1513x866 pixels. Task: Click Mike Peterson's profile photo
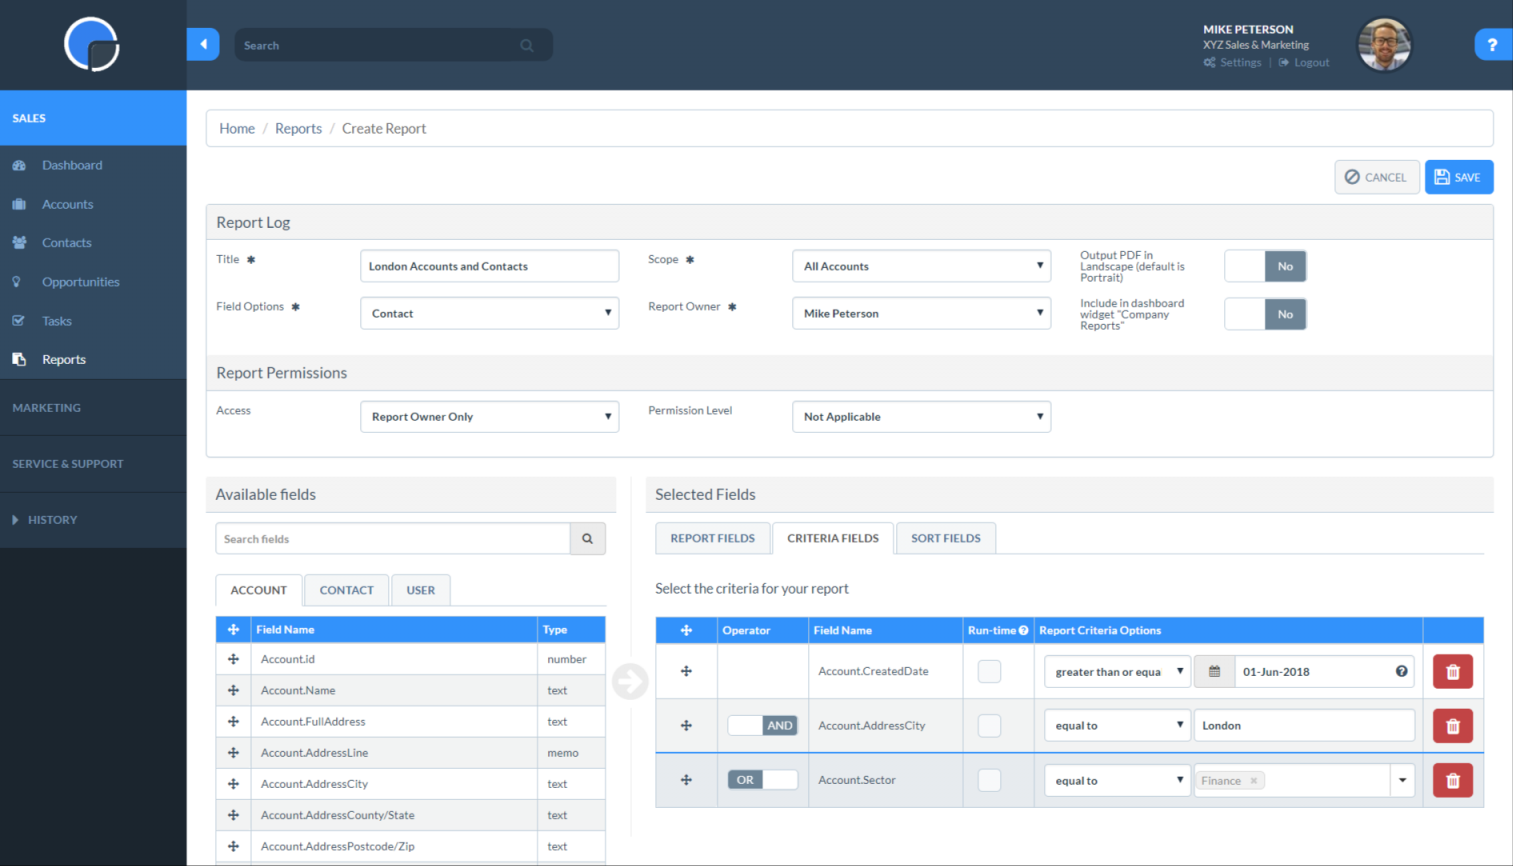[x=1384, y=45]
